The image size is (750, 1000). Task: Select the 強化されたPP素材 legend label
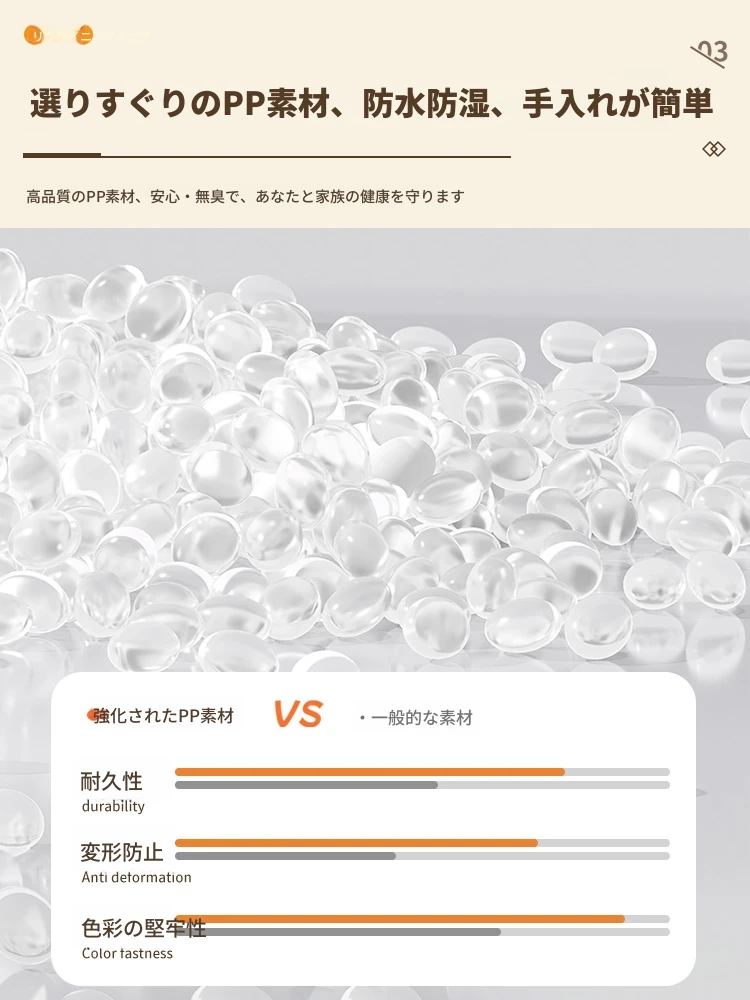(164, 716)
